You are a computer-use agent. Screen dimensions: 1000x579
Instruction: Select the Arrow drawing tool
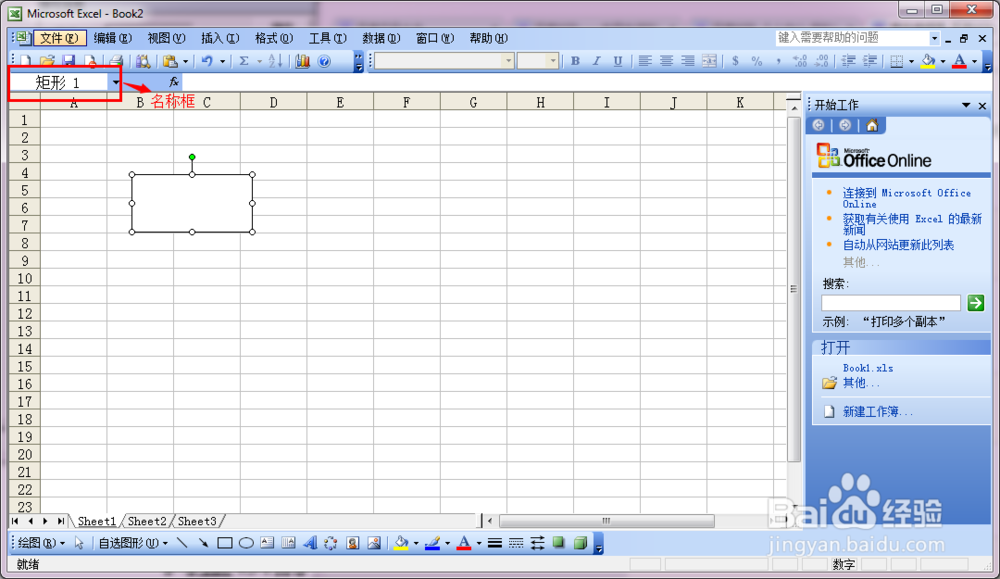tap(203, 543)
